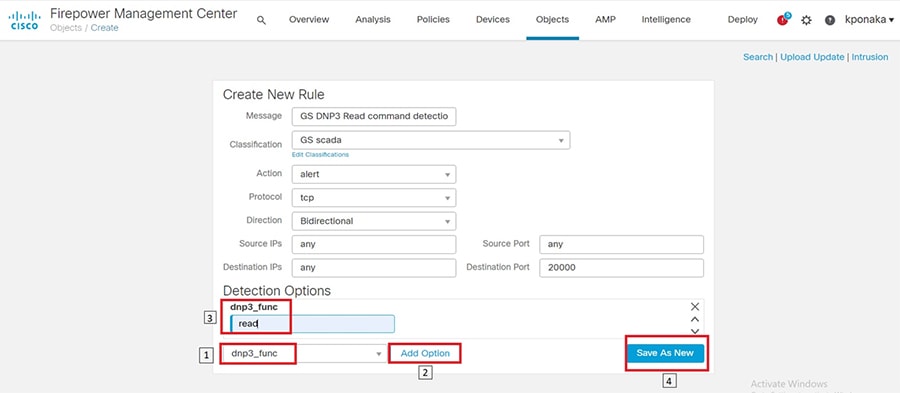Expand the Classification dropdown
This screenshot has width=900, height=393.
[430, 140]
